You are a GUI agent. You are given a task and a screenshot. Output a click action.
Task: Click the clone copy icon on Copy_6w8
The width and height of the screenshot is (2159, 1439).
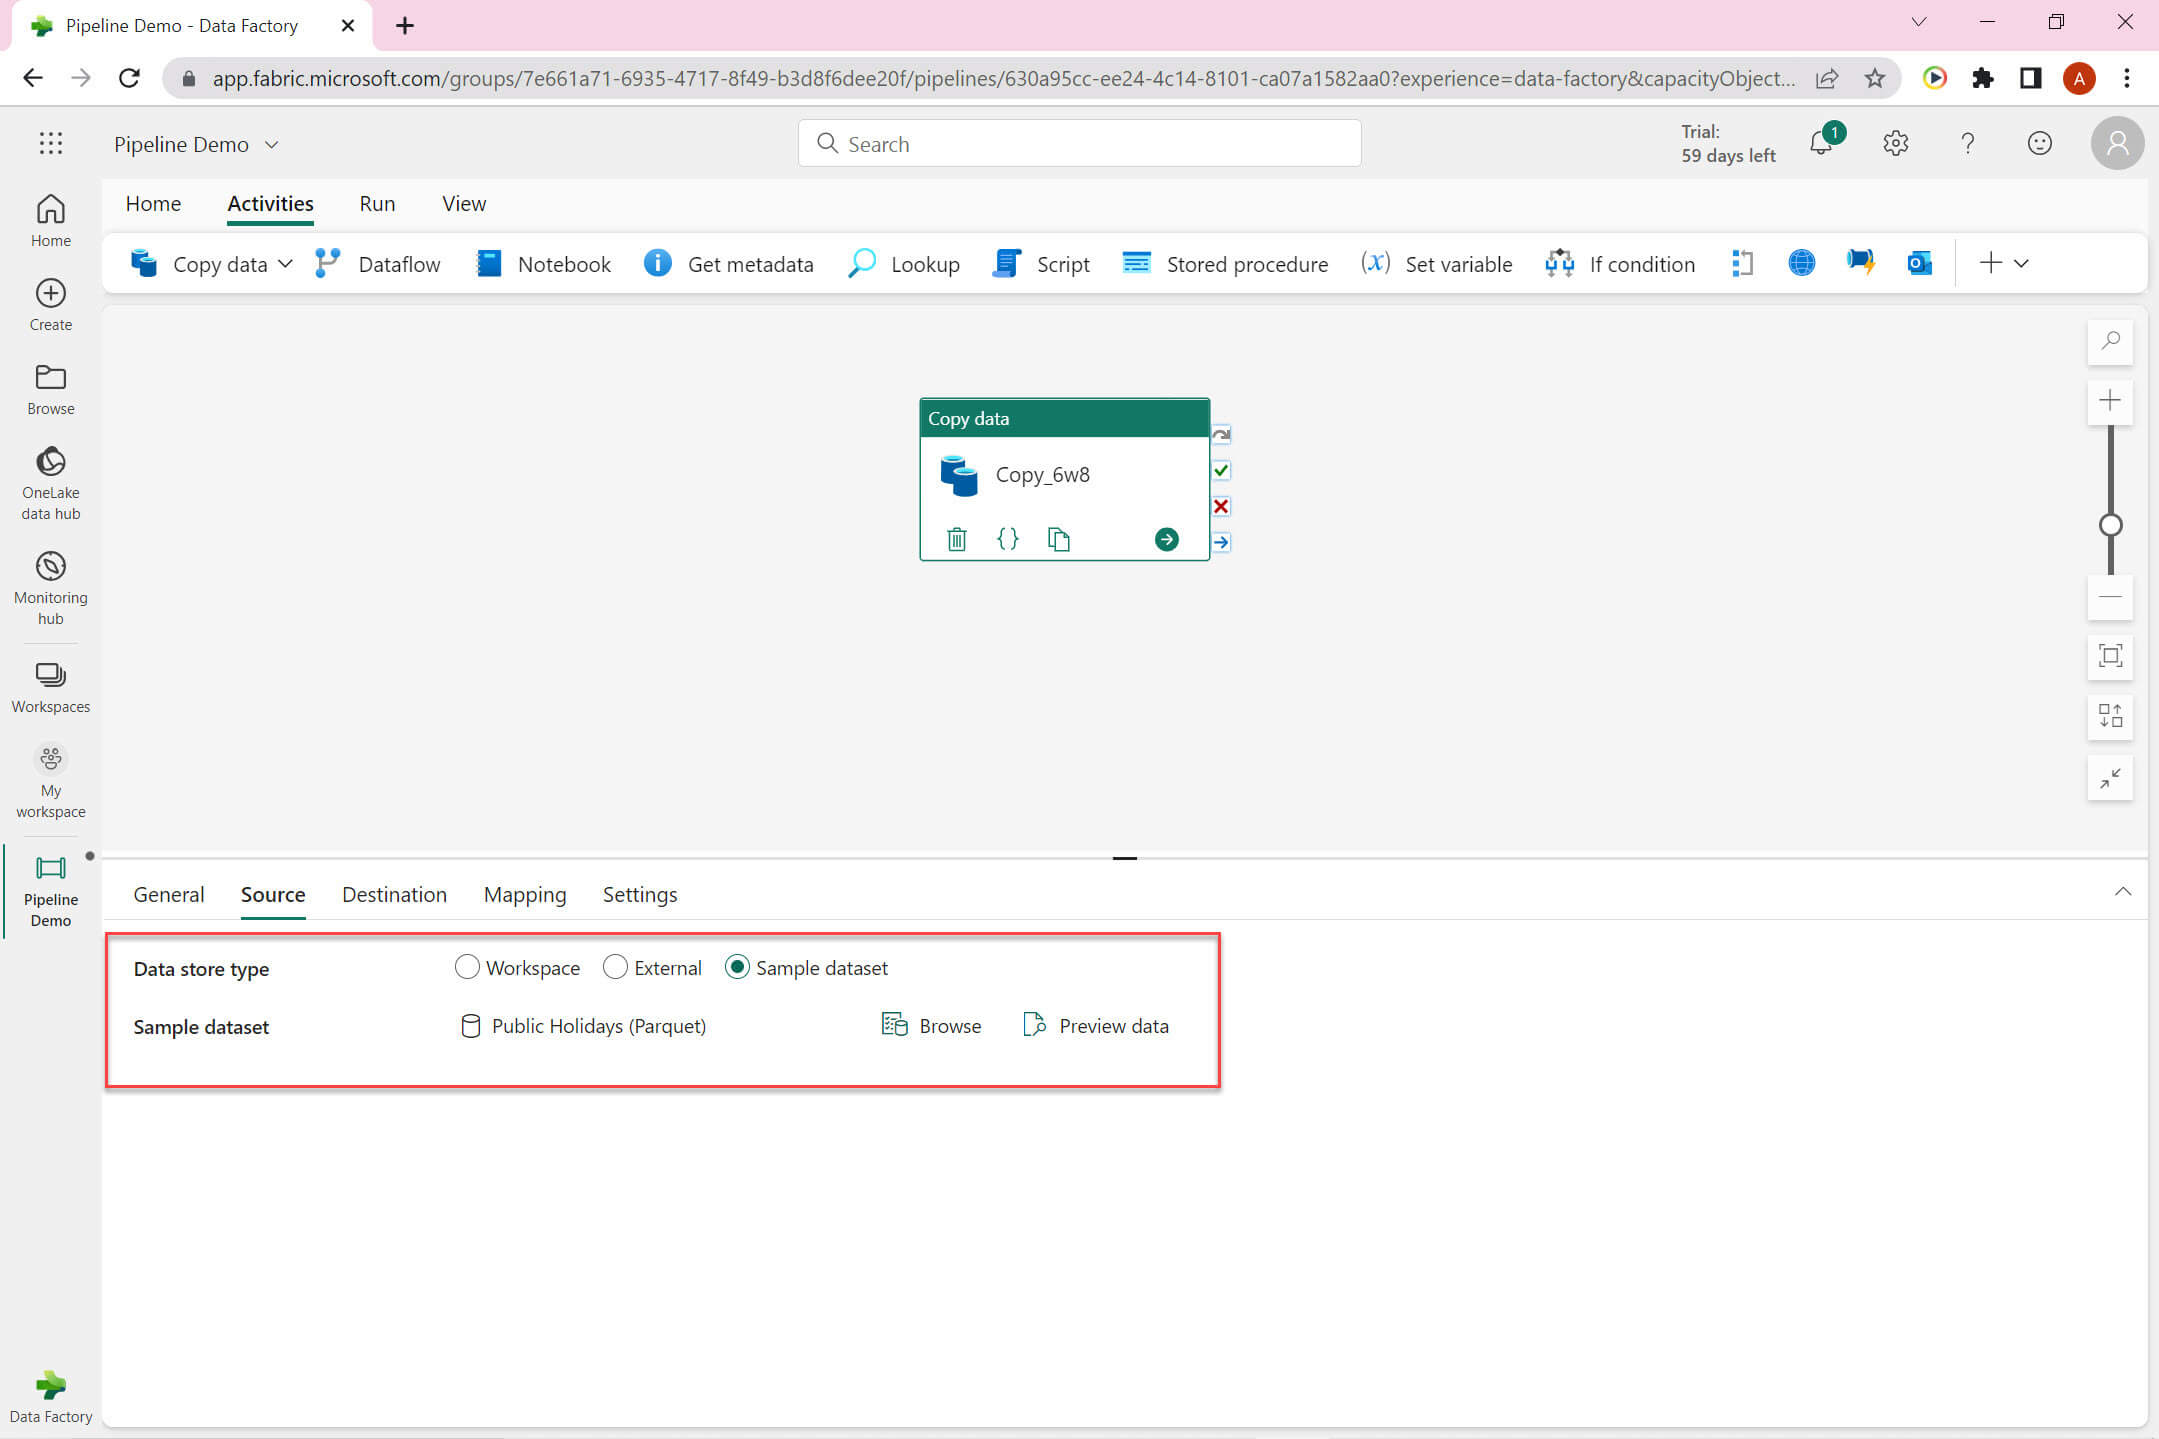[1058, 540]
